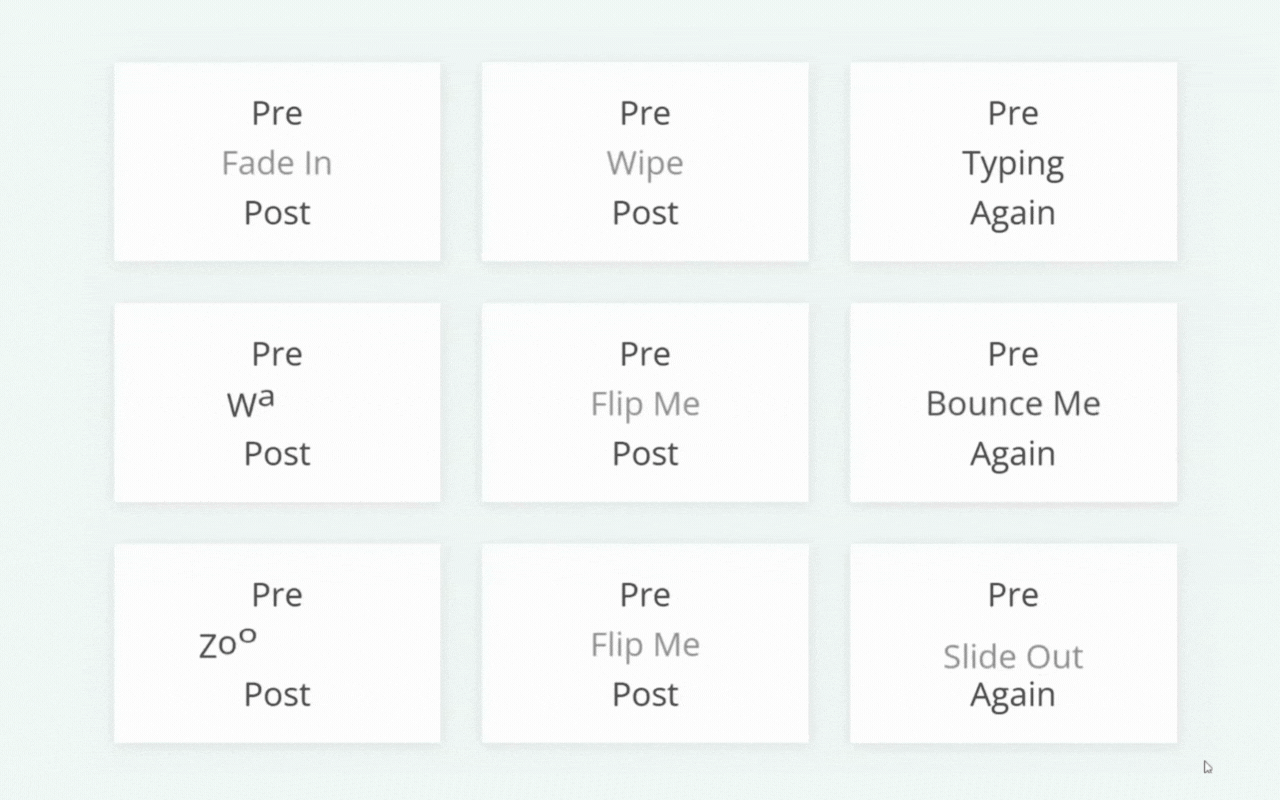The image size is (1280, 800).
Task: Click the partially animated Zoo text
Action: tap(228, 643)
